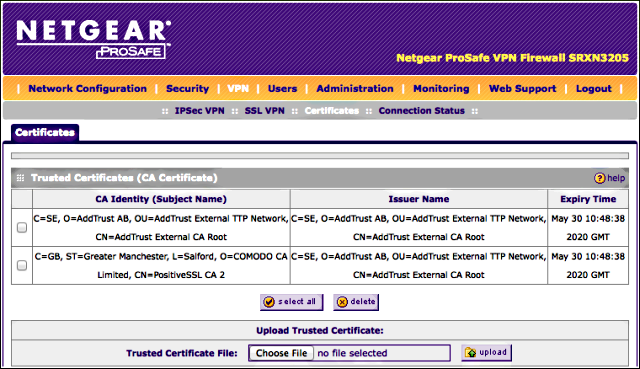Click the 'Trusted Certificate File:' label
Screen dimensions: 640x369
tap(182, 353)
